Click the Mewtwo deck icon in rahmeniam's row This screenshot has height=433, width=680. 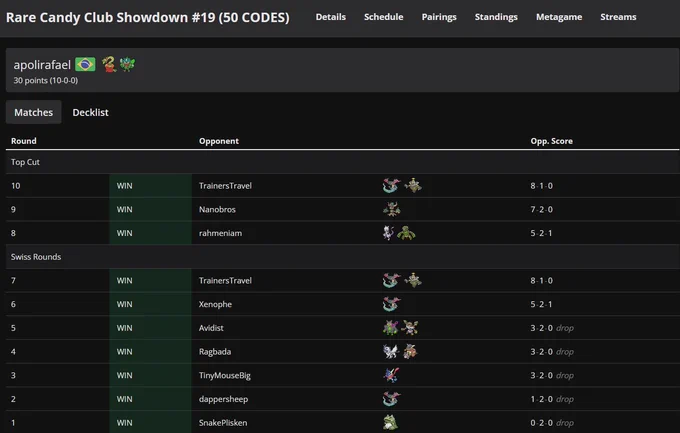[x=388, y=233]
